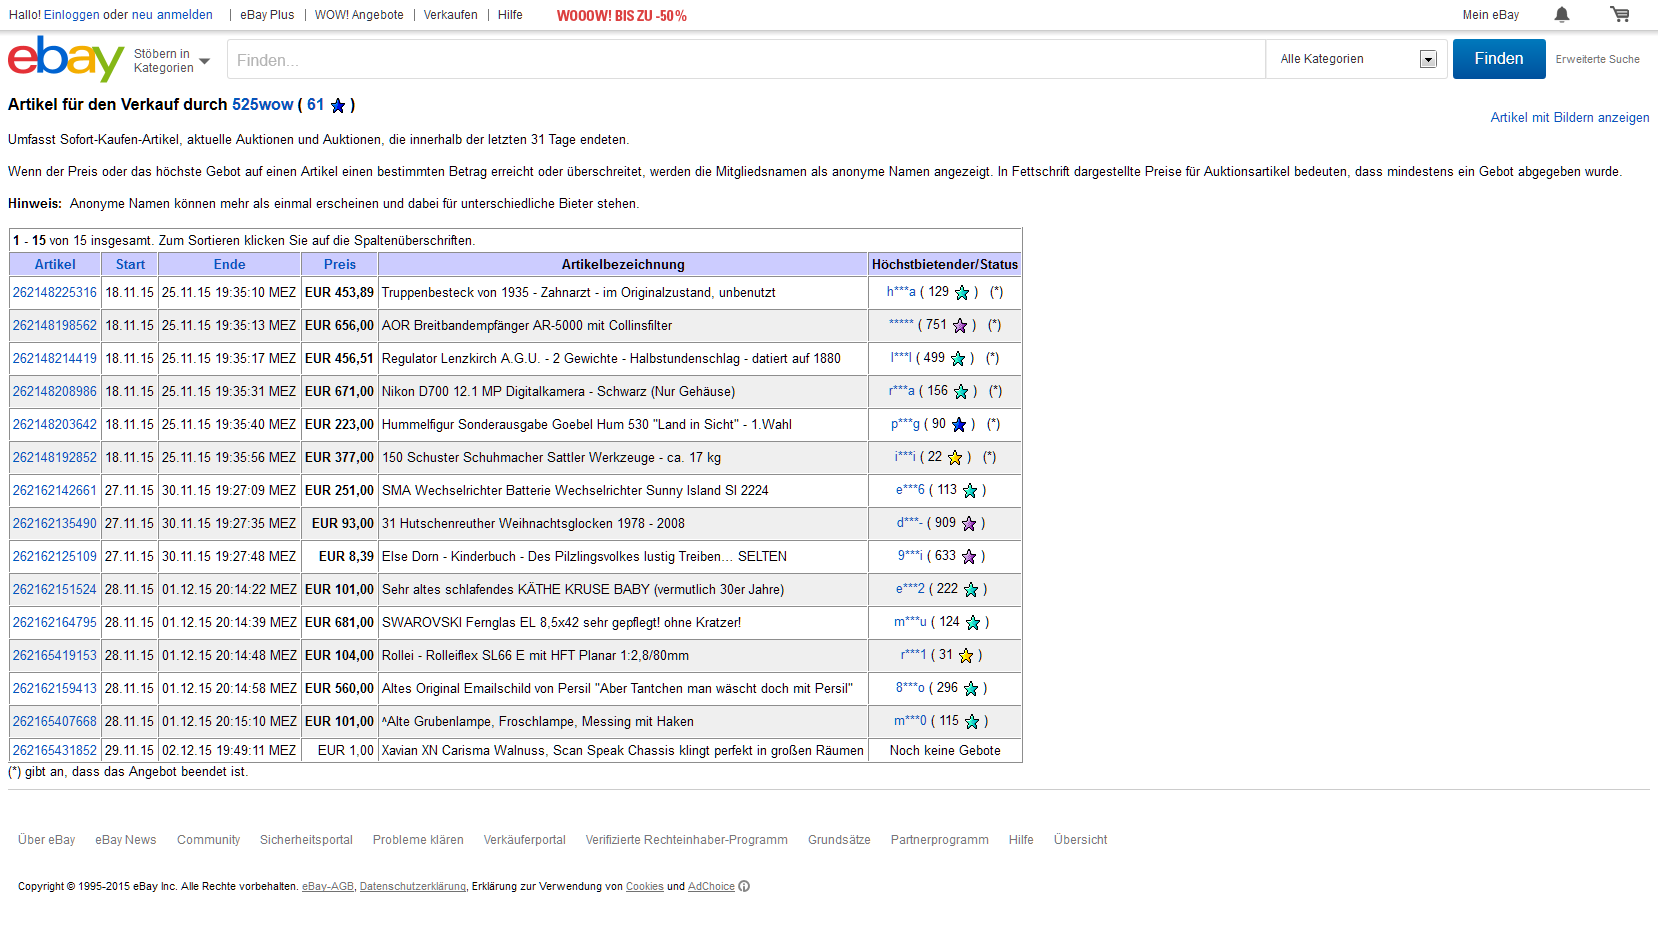Open item 262165431852

pyautogui.click(x=55, y=751)
